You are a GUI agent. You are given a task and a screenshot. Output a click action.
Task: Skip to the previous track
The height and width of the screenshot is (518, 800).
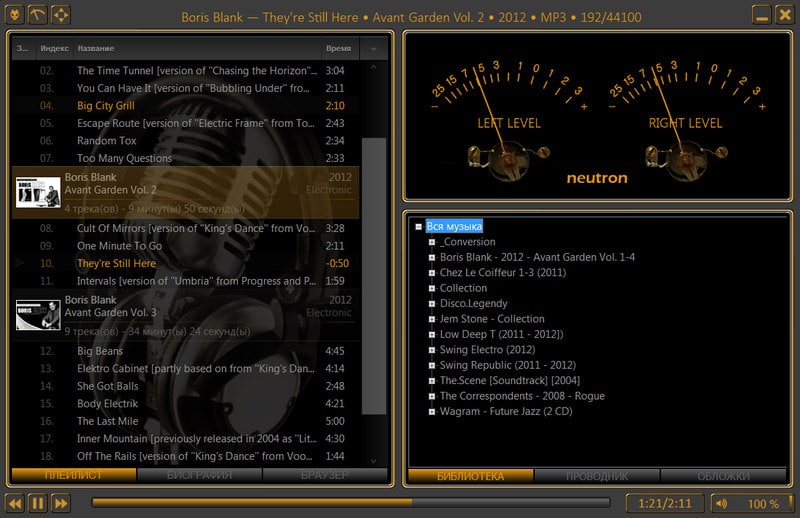pyautogui.click(x=15, y=504)
